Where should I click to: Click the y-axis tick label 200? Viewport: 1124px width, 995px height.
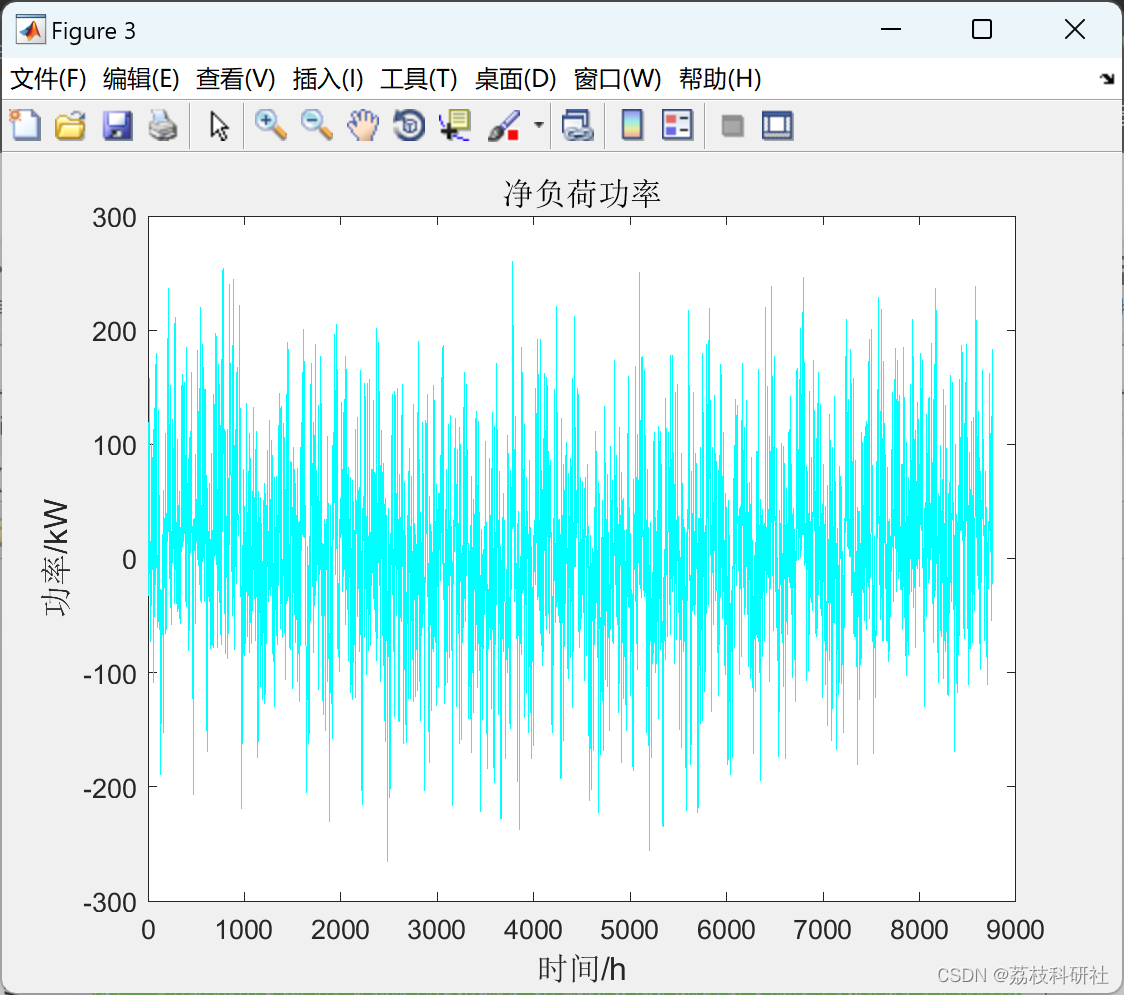click(114, 332)
